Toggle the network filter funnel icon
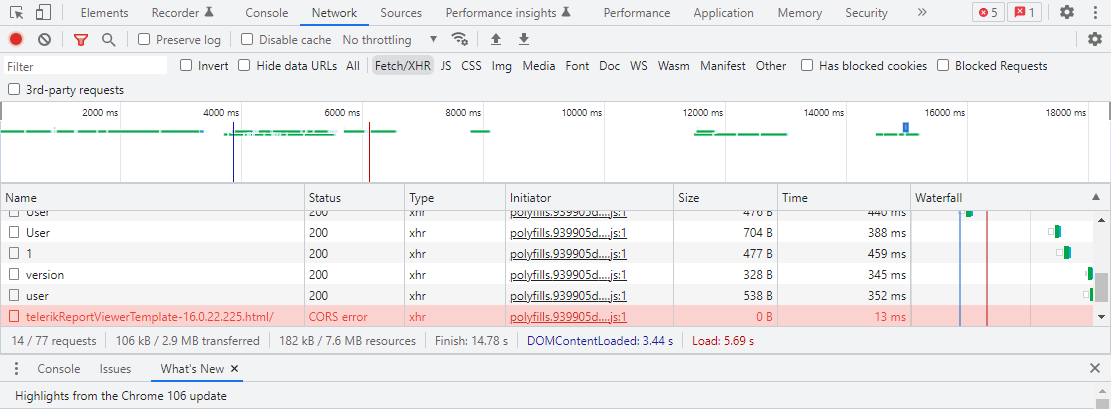1111x409 pixels. coord(81,39)
